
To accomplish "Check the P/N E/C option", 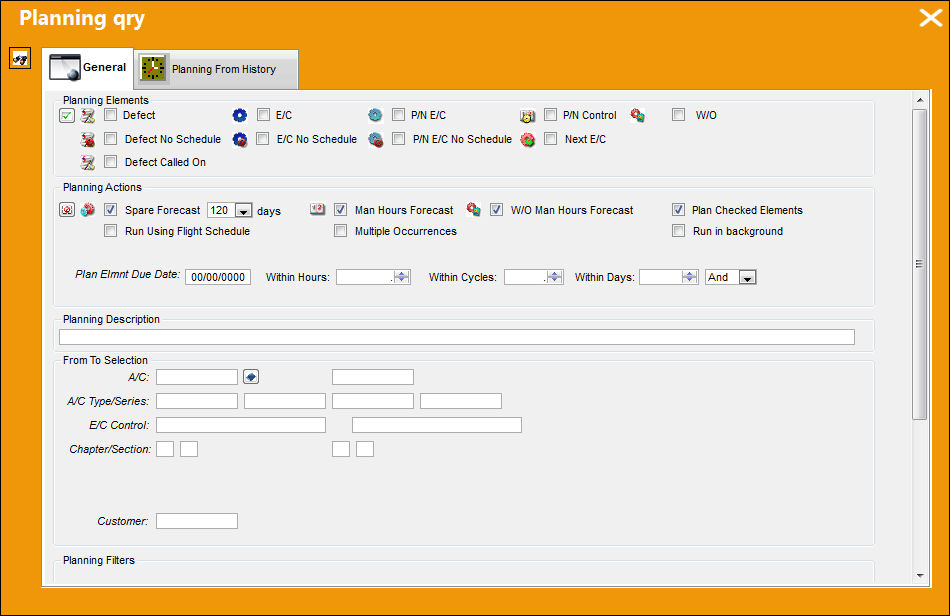I will tap(399, 114).
